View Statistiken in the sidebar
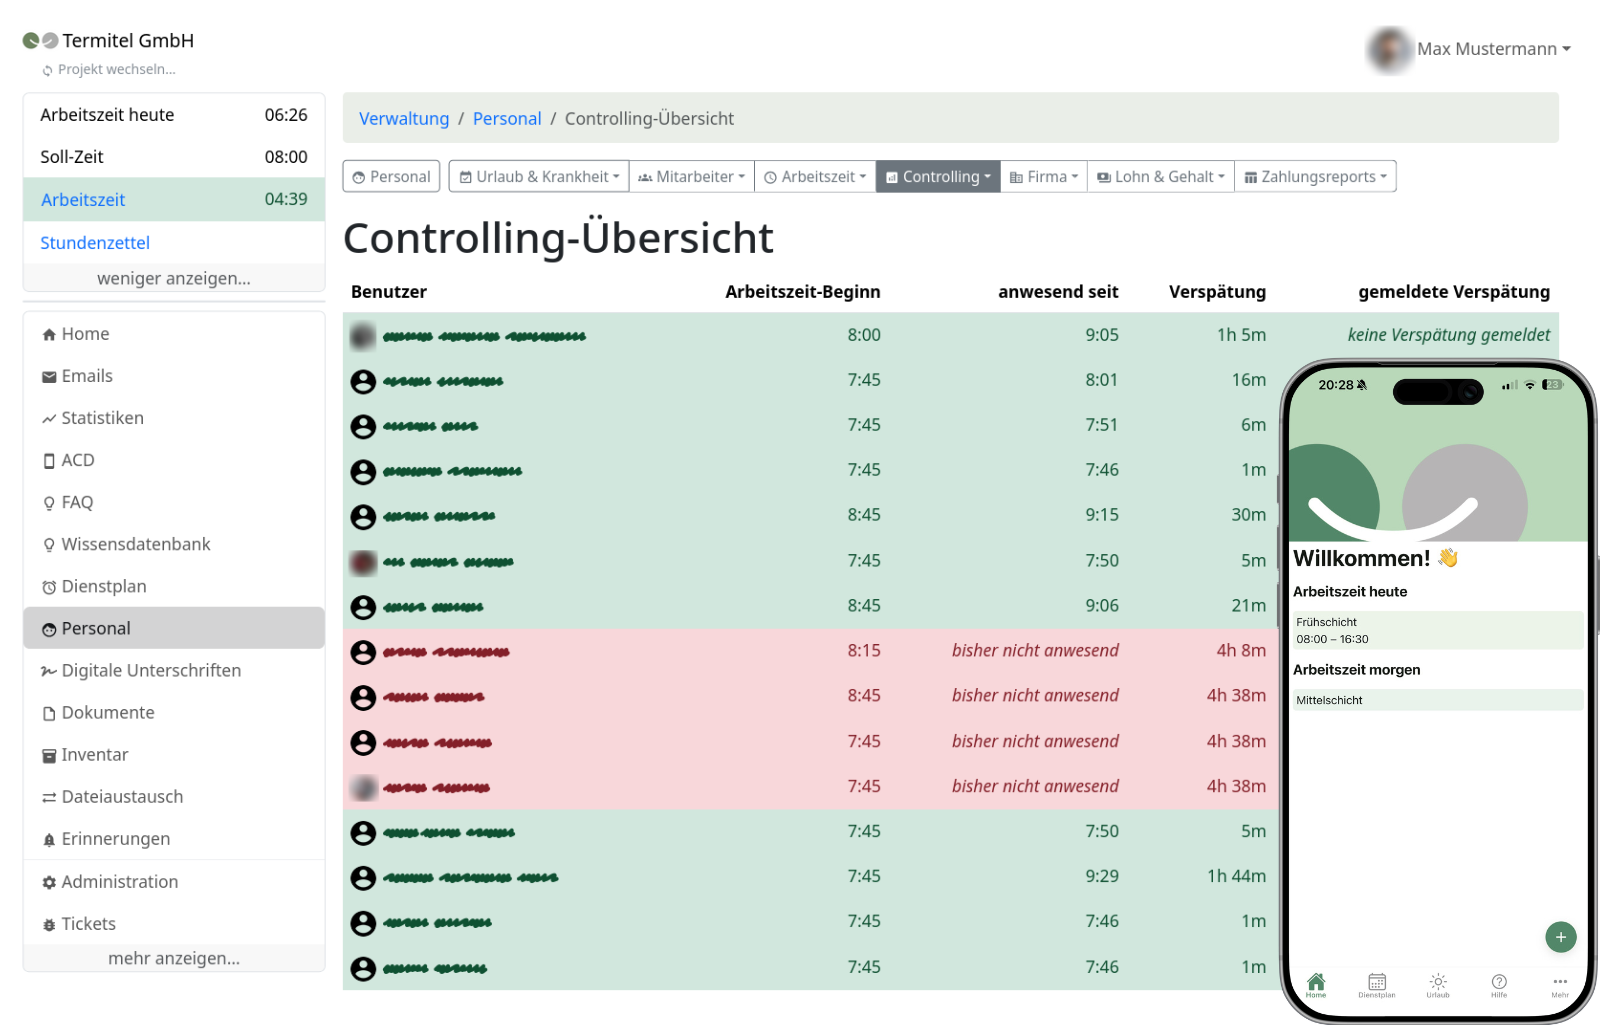The height and width of the screenshot is (1025, 1600). (x=102, y=417)
